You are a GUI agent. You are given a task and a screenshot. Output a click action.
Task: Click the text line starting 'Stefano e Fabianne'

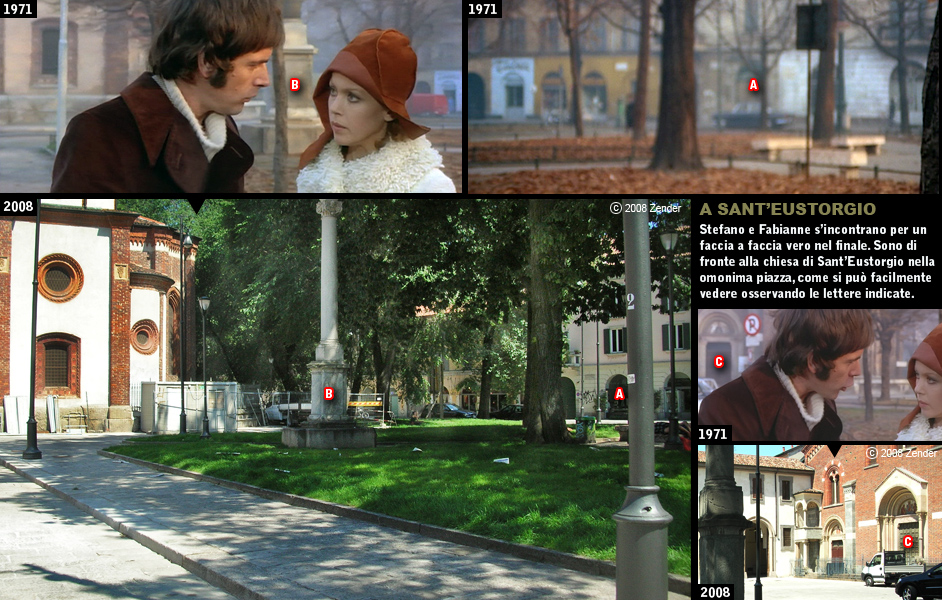point(813,229)
